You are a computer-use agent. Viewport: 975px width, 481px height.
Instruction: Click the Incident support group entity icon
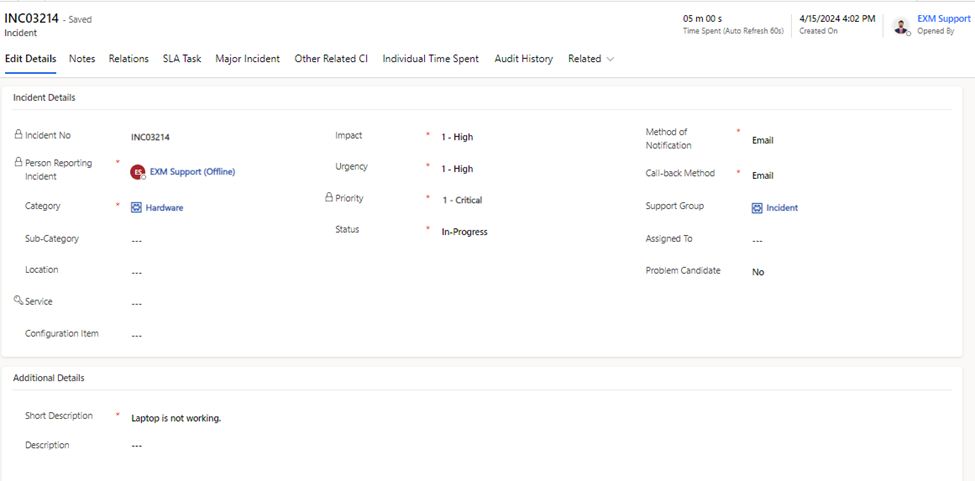pos(757,208)
